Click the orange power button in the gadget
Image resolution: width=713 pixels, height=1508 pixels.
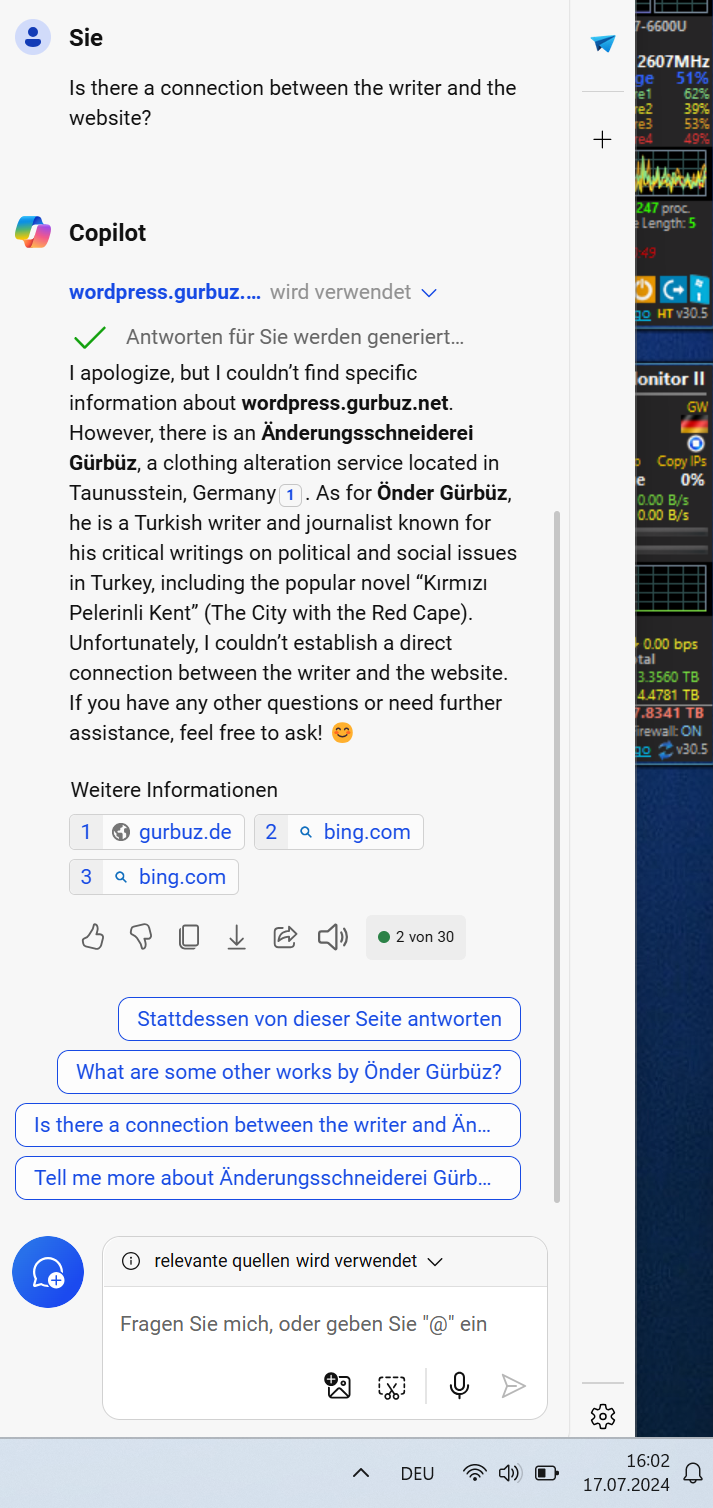(646, 290)
